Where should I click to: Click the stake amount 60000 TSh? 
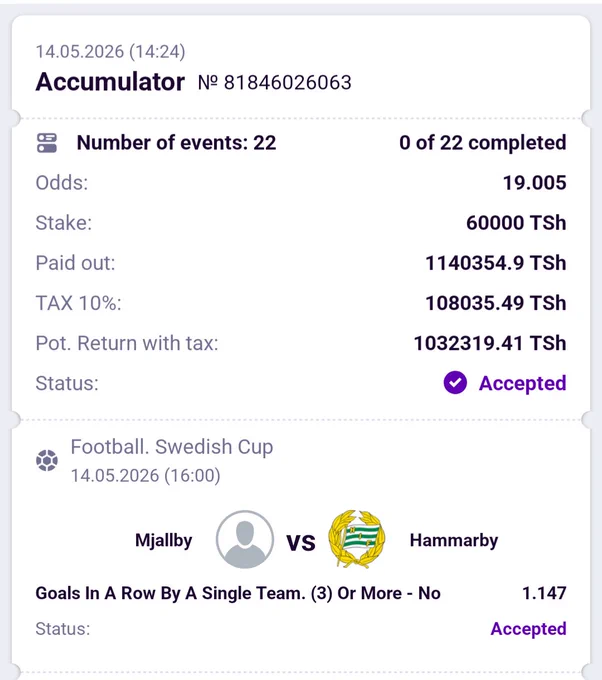click(516, 223)
